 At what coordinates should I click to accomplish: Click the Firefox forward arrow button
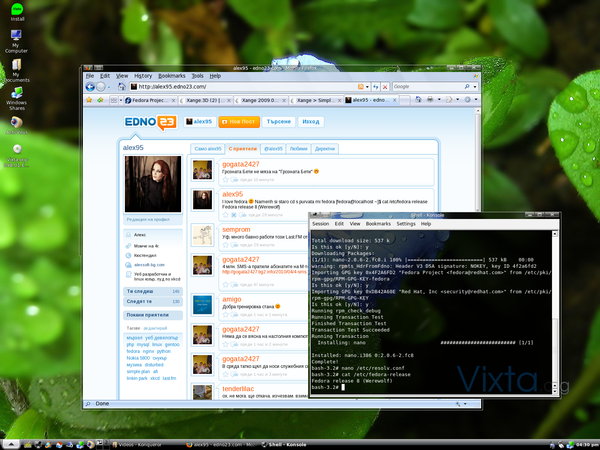coord(101,87)
